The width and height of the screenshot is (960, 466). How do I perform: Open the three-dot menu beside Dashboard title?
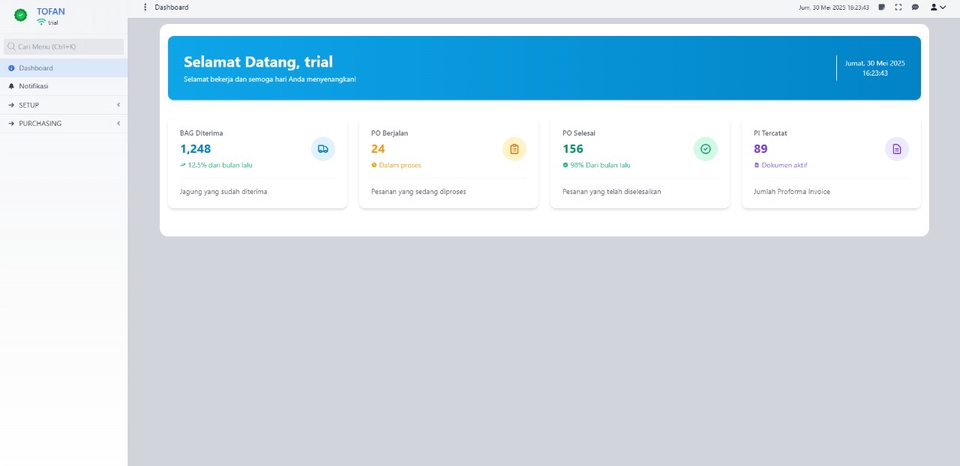pos(145,7)
